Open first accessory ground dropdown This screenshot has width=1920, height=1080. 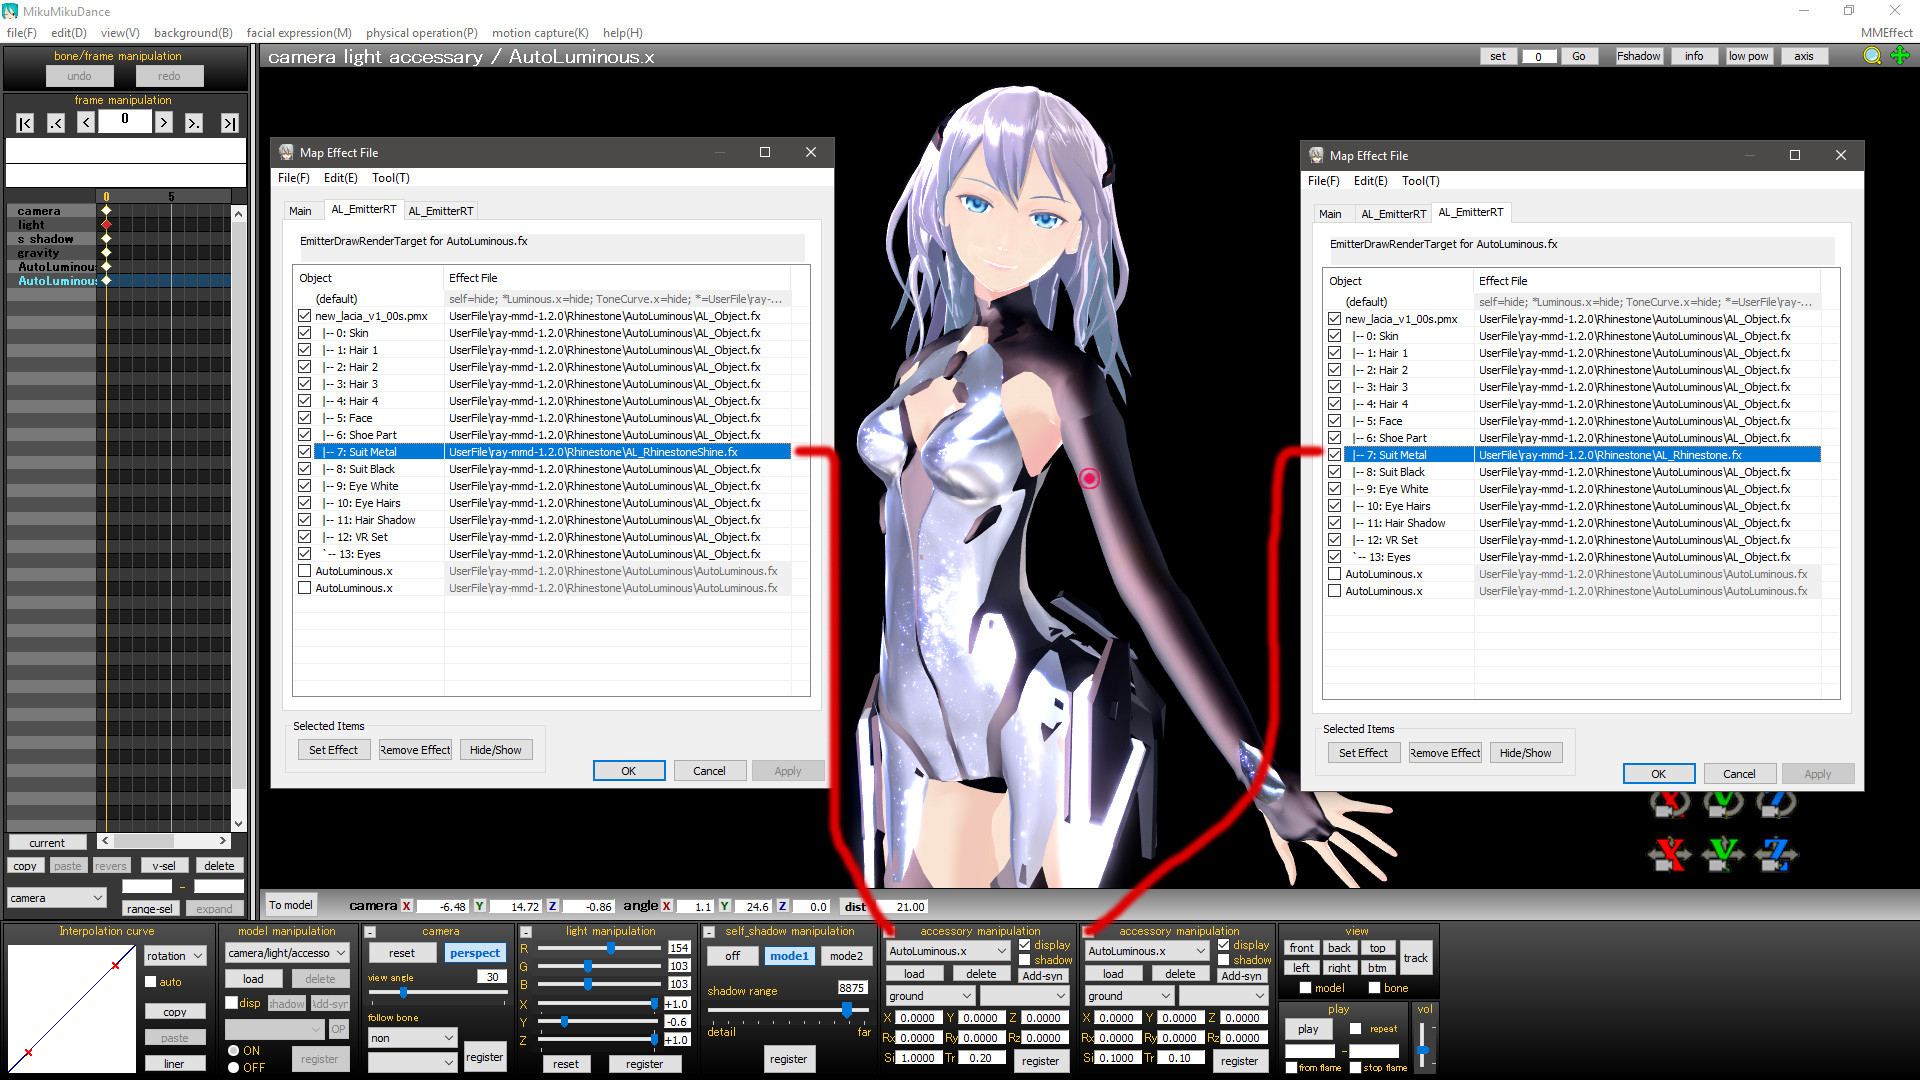930,996
